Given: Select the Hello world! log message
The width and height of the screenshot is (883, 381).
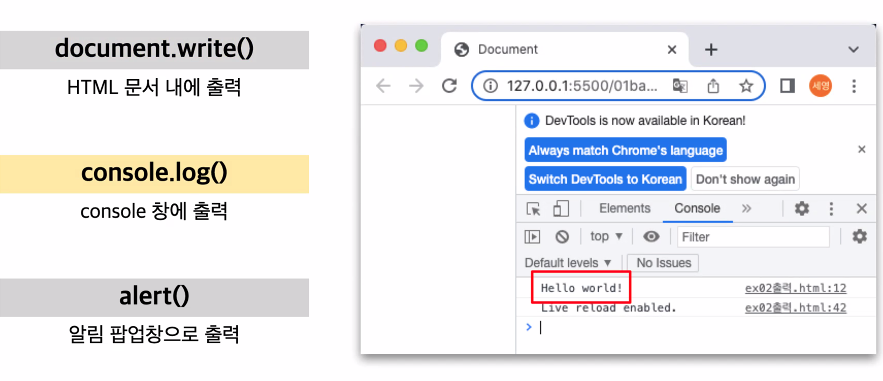Looking at the screenshot, I should 582,289.
